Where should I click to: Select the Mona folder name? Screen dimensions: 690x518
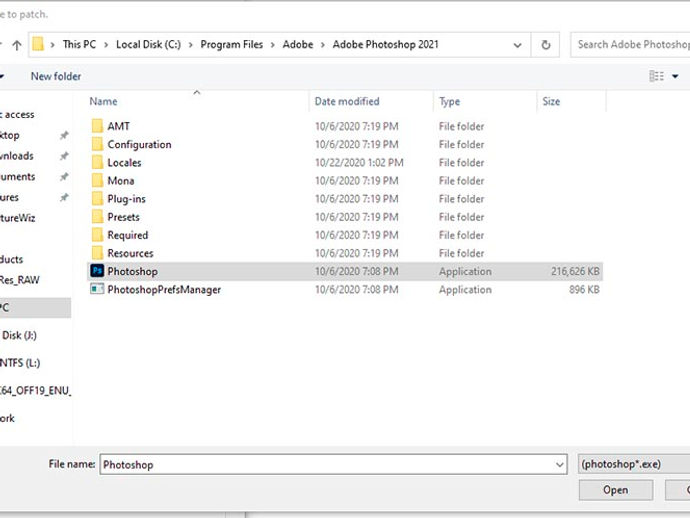click(121, 181)
